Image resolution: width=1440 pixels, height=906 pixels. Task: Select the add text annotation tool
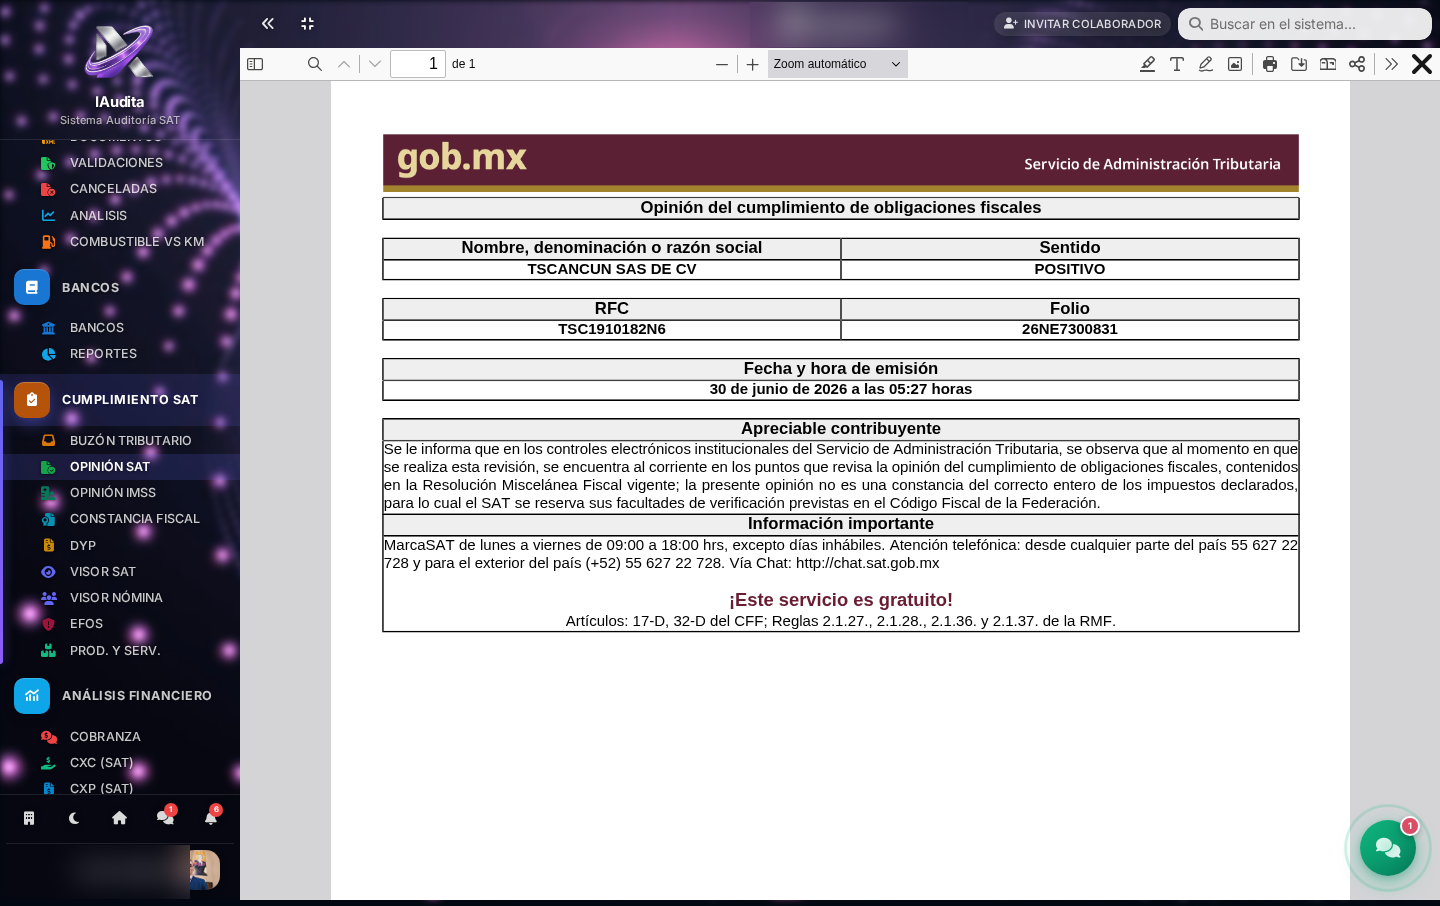(x=1177, y=64)
